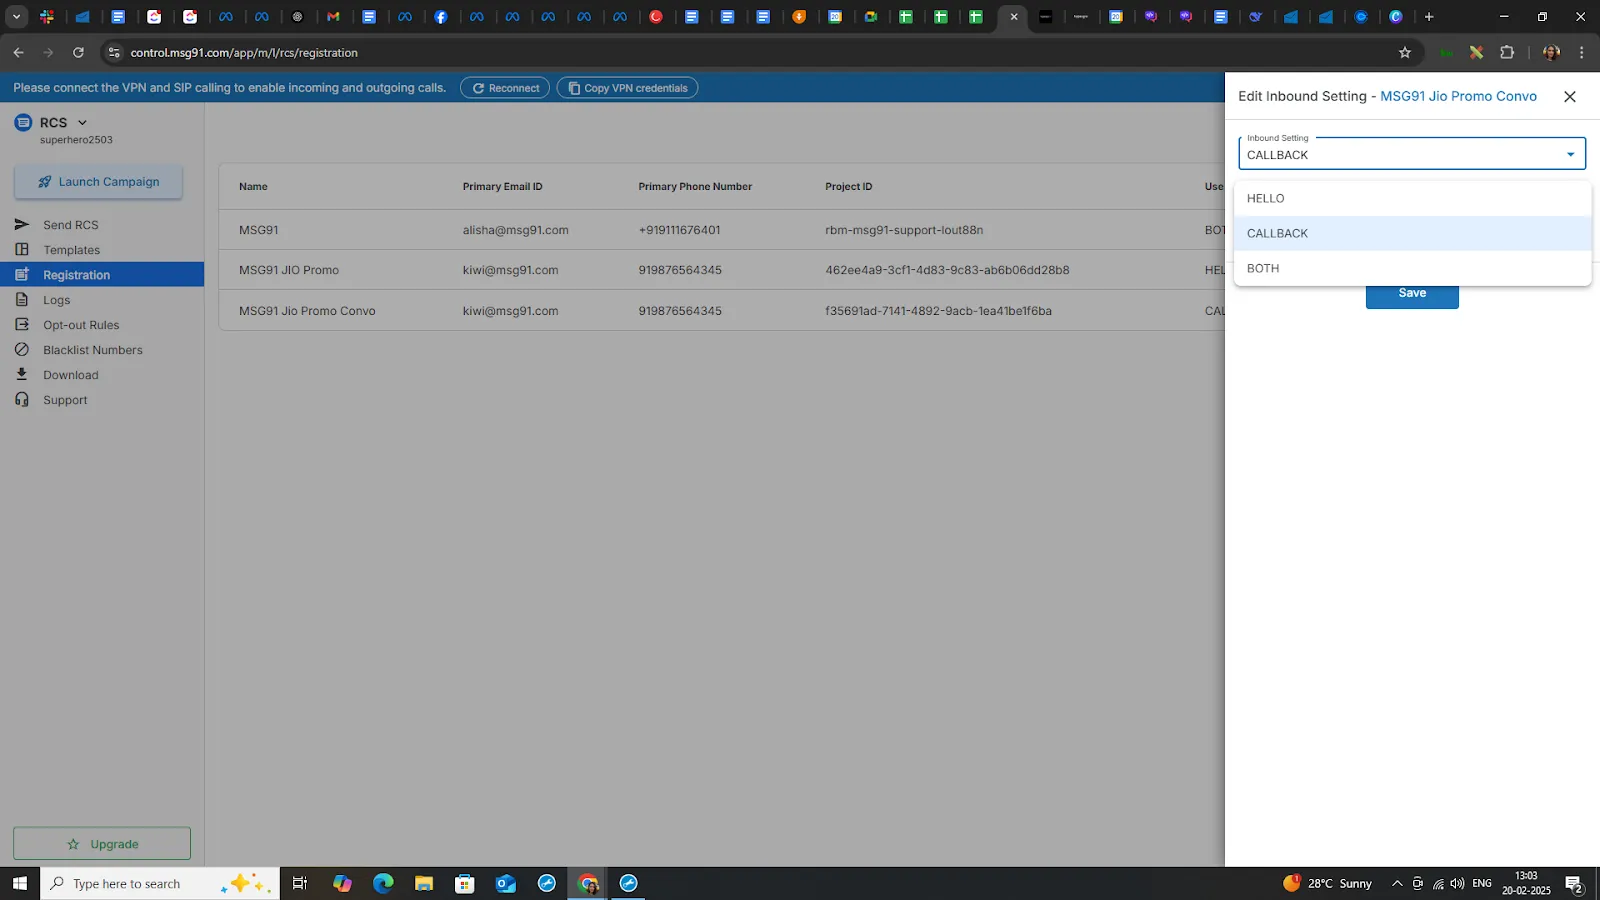Open the Windows Start menu
This screenshot has width=1600, height=900.
pos(20,883)
